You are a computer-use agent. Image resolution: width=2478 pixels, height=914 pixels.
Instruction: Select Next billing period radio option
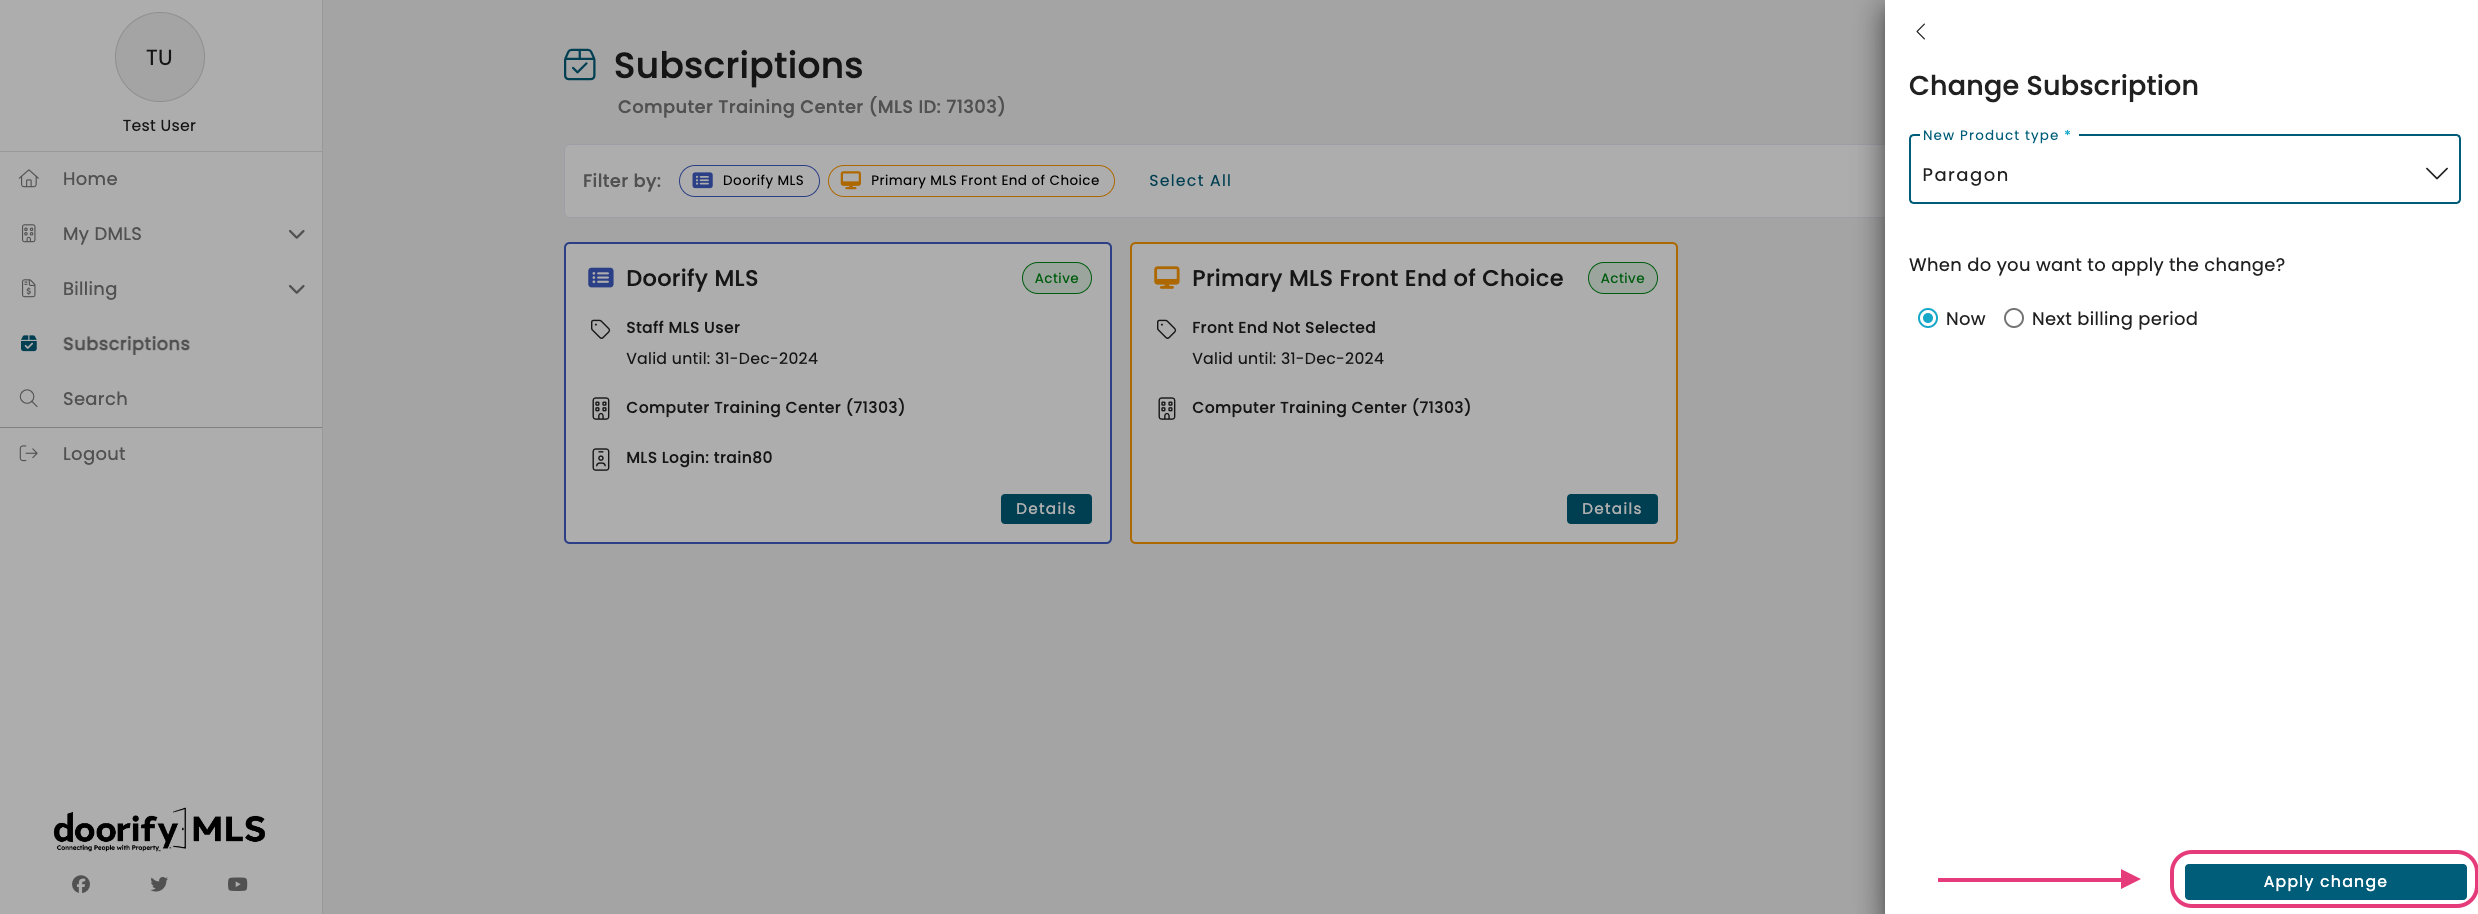[2014, 319]
